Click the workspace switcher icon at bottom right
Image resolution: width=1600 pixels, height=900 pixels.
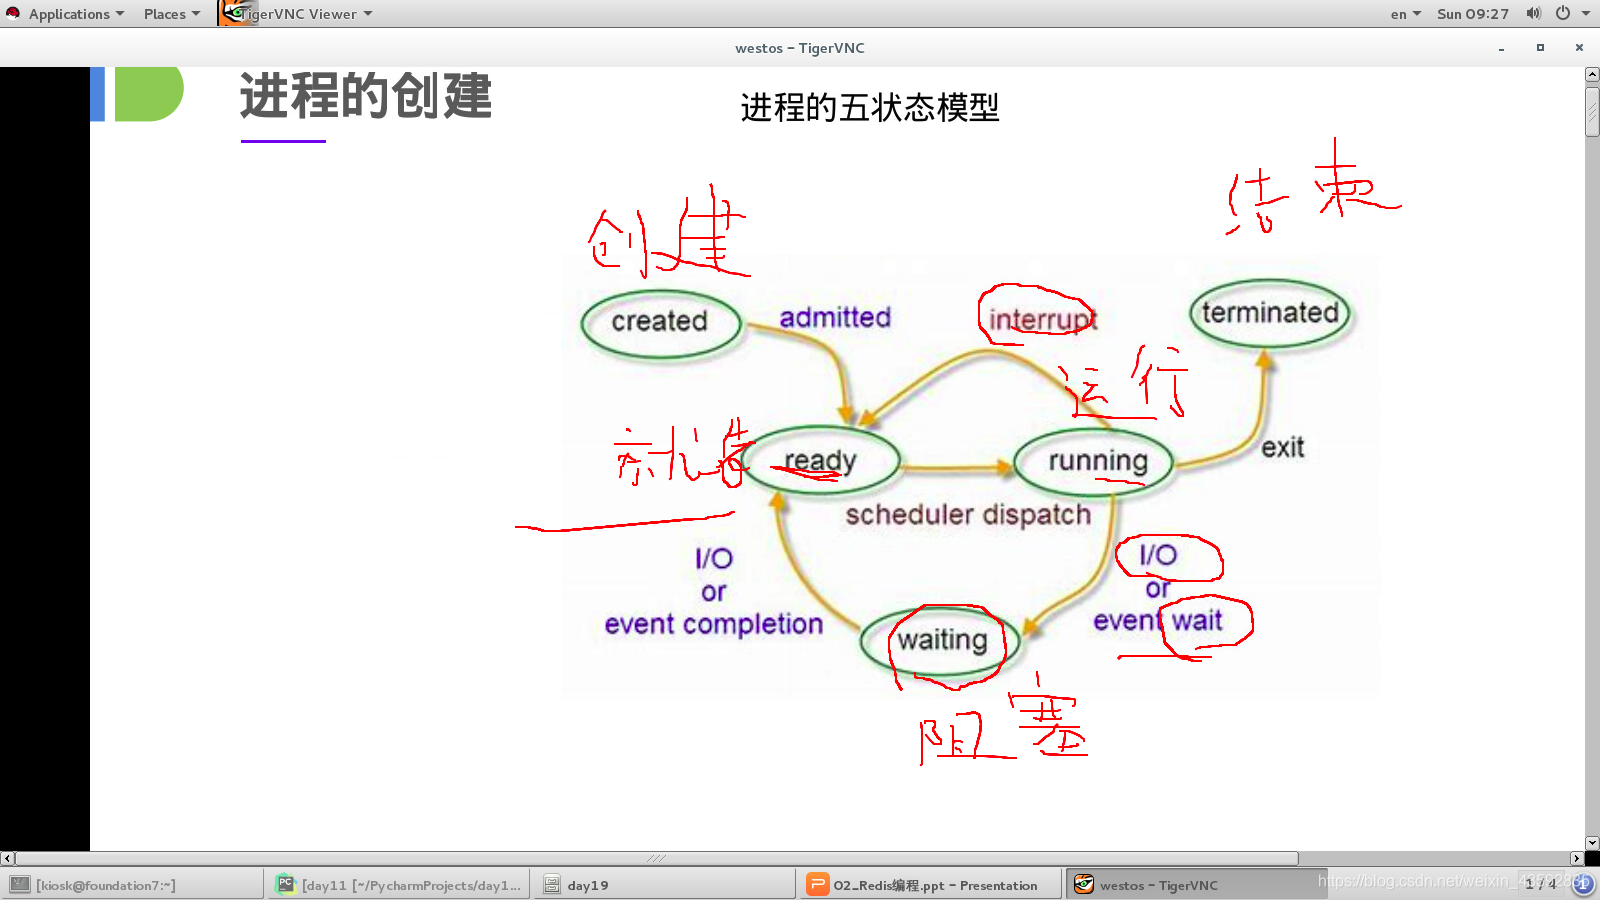[1582, 884]
